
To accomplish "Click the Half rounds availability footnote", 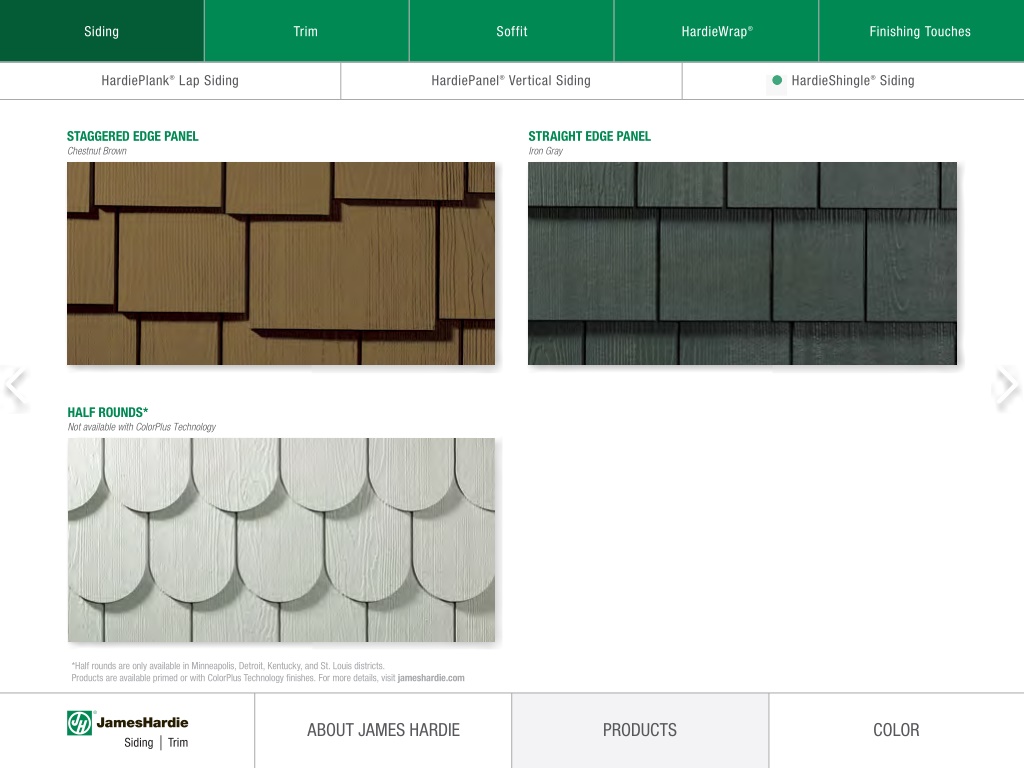I will click(x=228, y=666).
